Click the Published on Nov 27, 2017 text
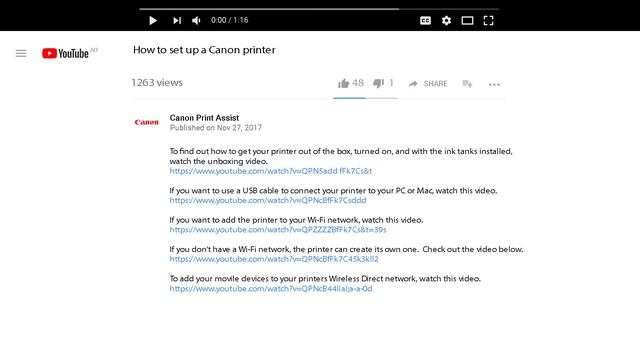 click(216, 128)
